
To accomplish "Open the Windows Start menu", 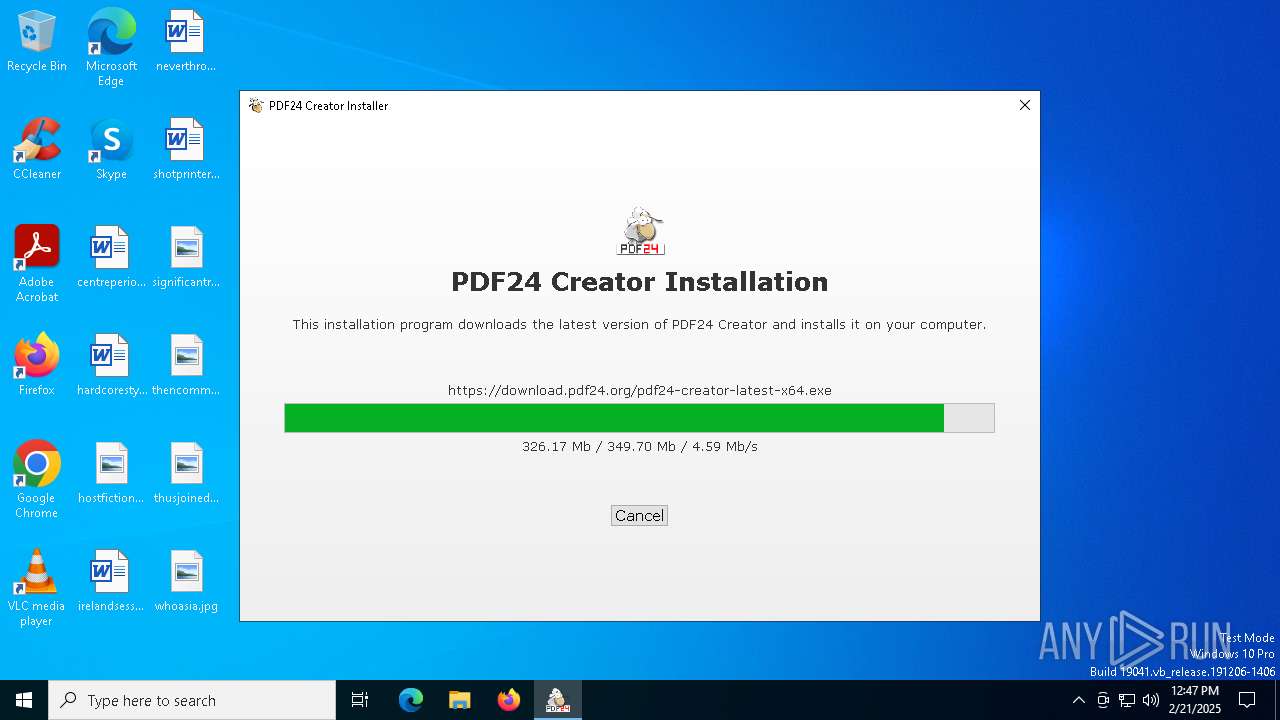I will 24,700.
